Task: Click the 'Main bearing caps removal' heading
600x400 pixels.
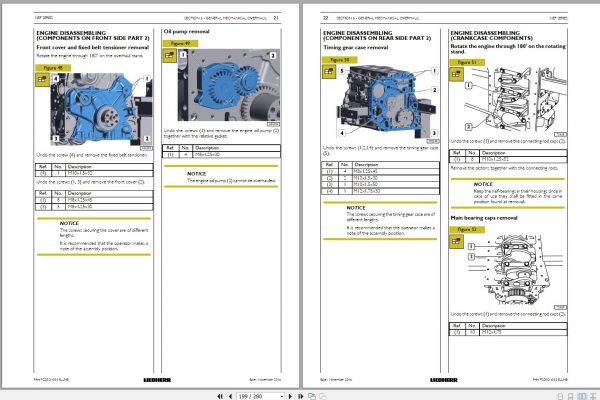Action: pyautogui.click(x=484, y=218)
